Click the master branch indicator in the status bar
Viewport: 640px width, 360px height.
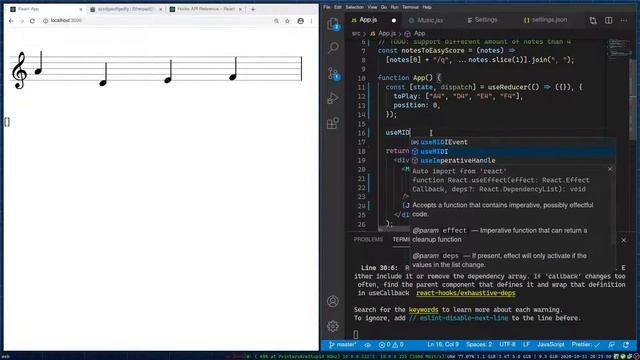pyautogui.click(x=342, y=345)
